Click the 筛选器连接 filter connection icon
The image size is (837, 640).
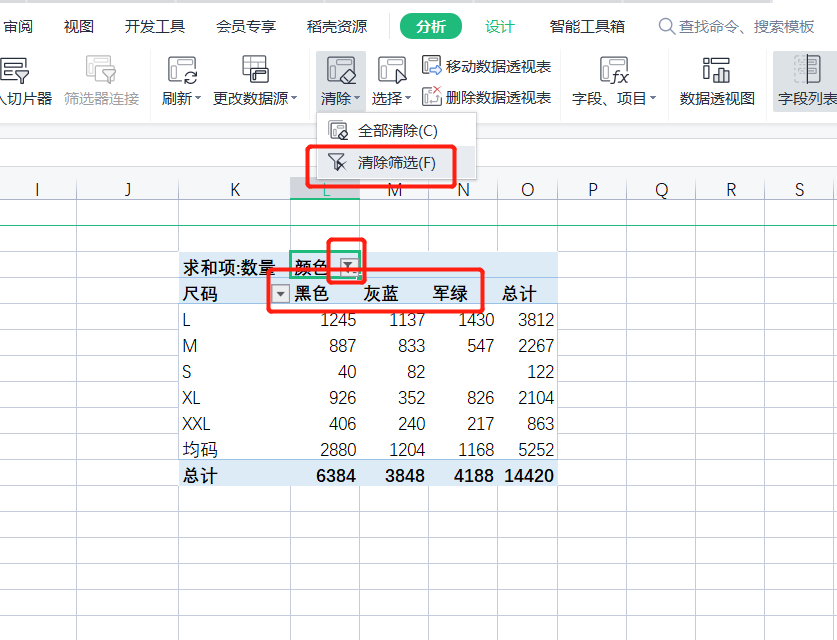pos(101,69)
